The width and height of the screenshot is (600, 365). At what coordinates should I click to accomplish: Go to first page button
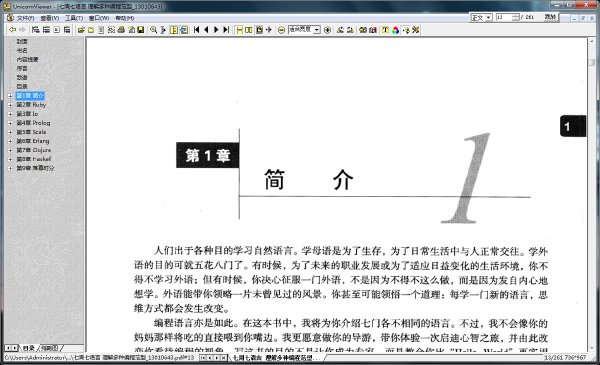[197, 29]
